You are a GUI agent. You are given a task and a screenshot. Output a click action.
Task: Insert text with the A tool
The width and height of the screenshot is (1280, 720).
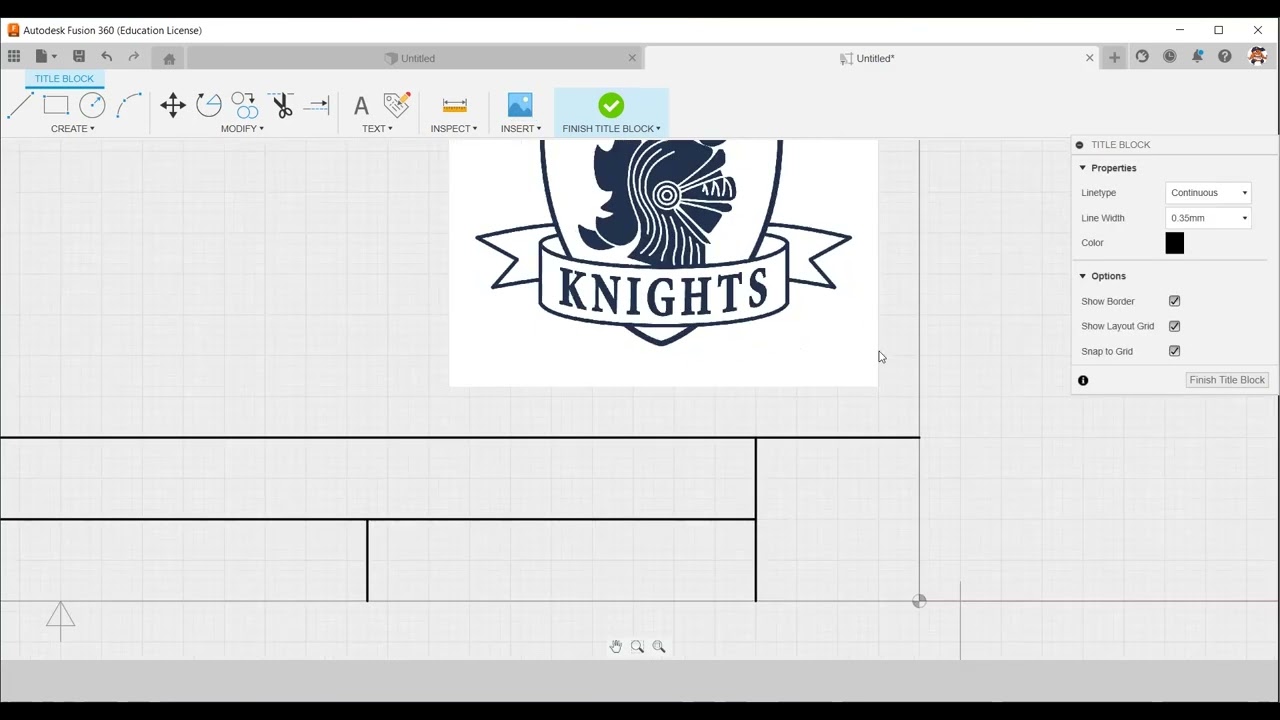[x=361, y=105]
